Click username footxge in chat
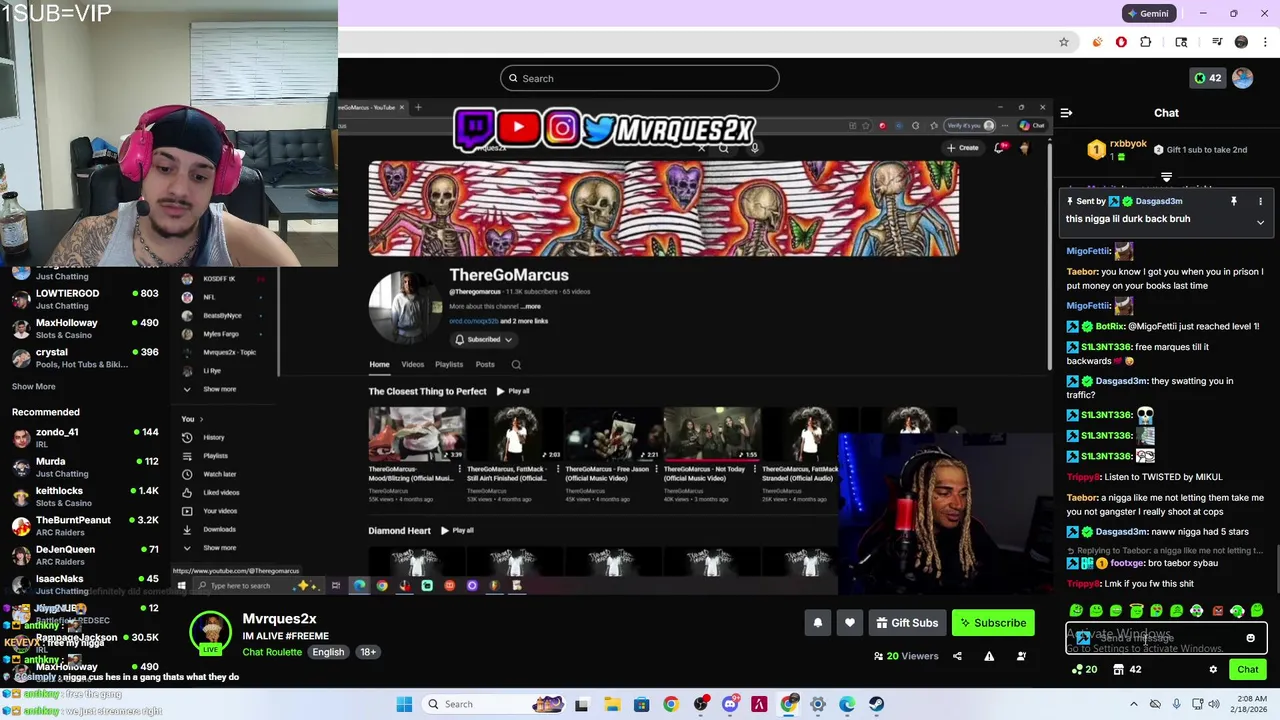Image resolution: width=1280 pixels, height=720 pixels. coord(1128,564)
